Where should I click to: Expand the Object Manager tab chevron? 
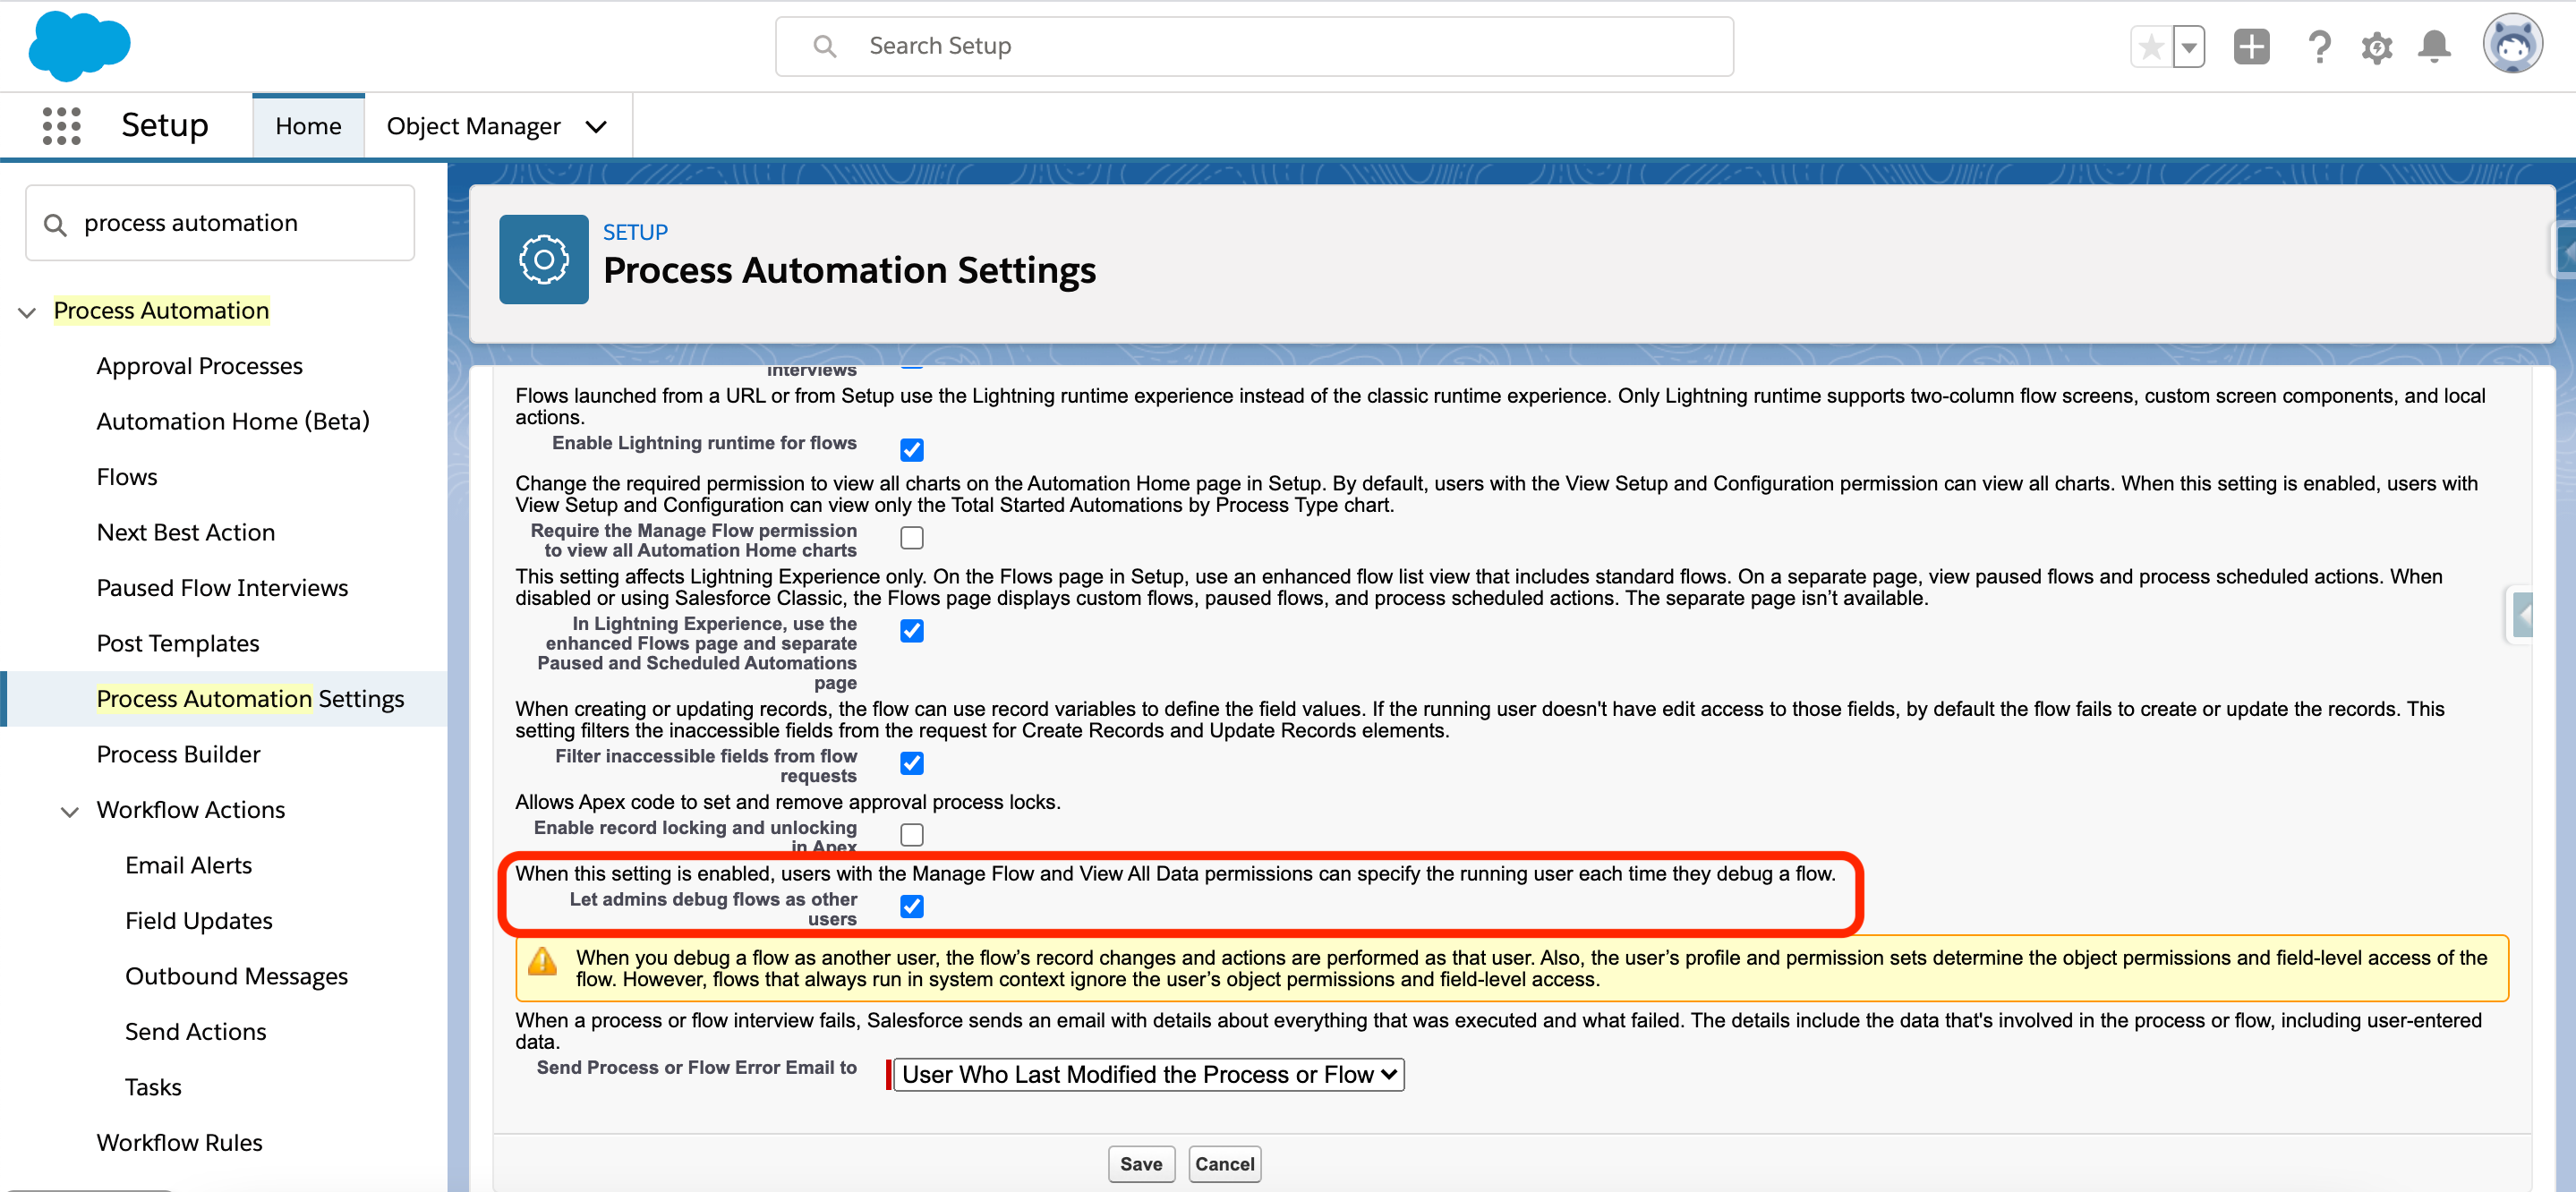596,127
